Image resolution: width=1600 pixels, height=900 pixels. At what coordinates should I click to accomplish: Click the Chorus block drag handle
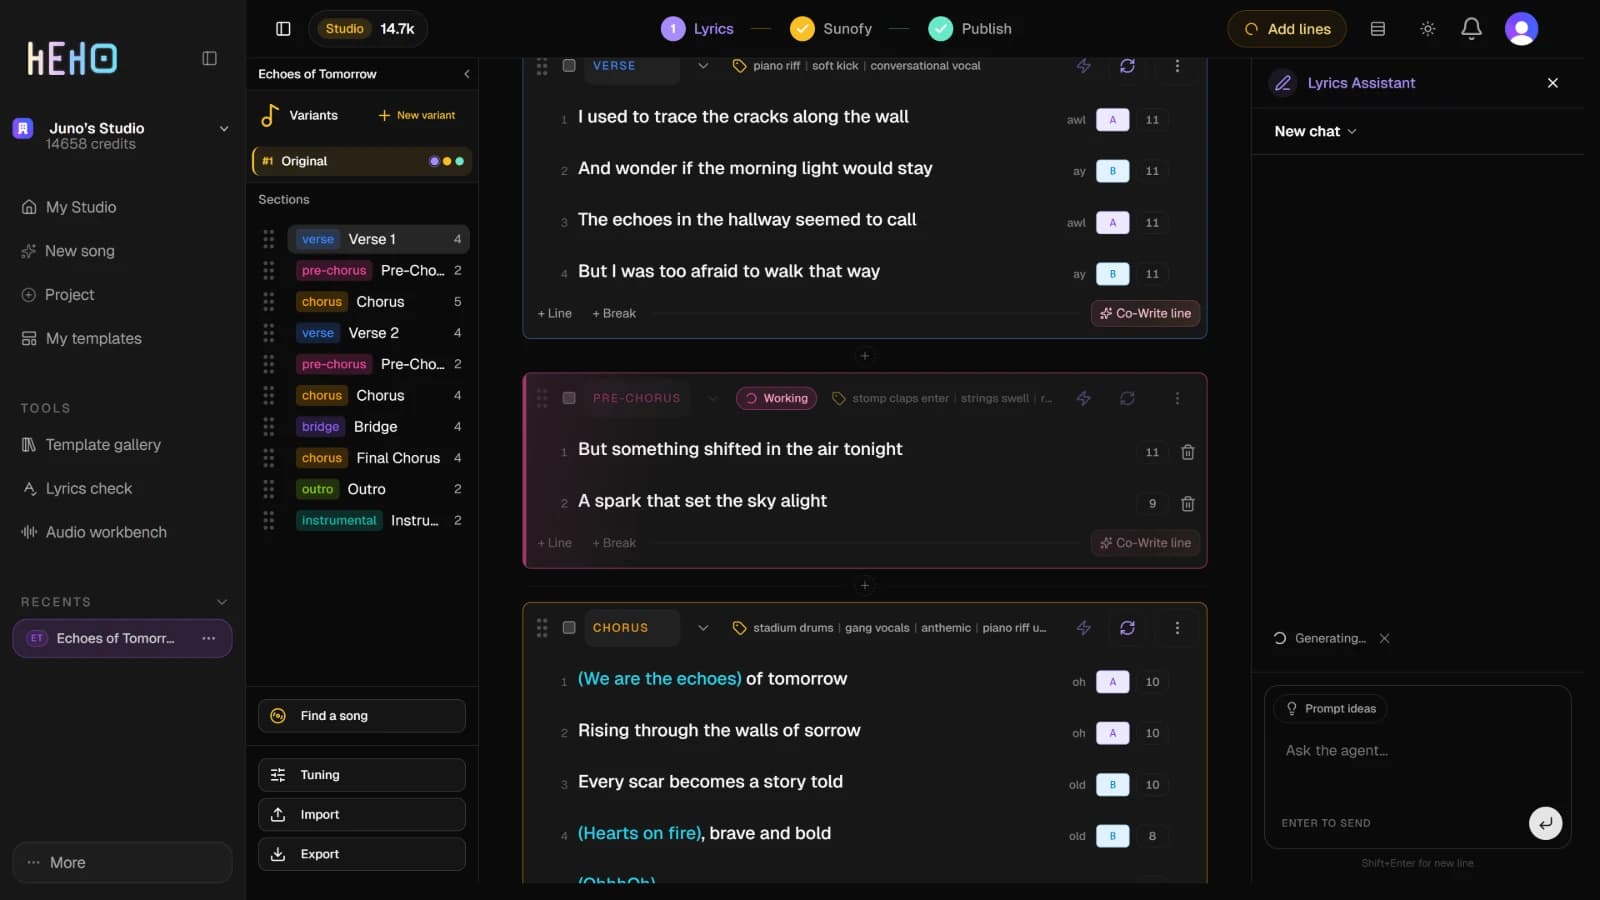coord(542,628)
